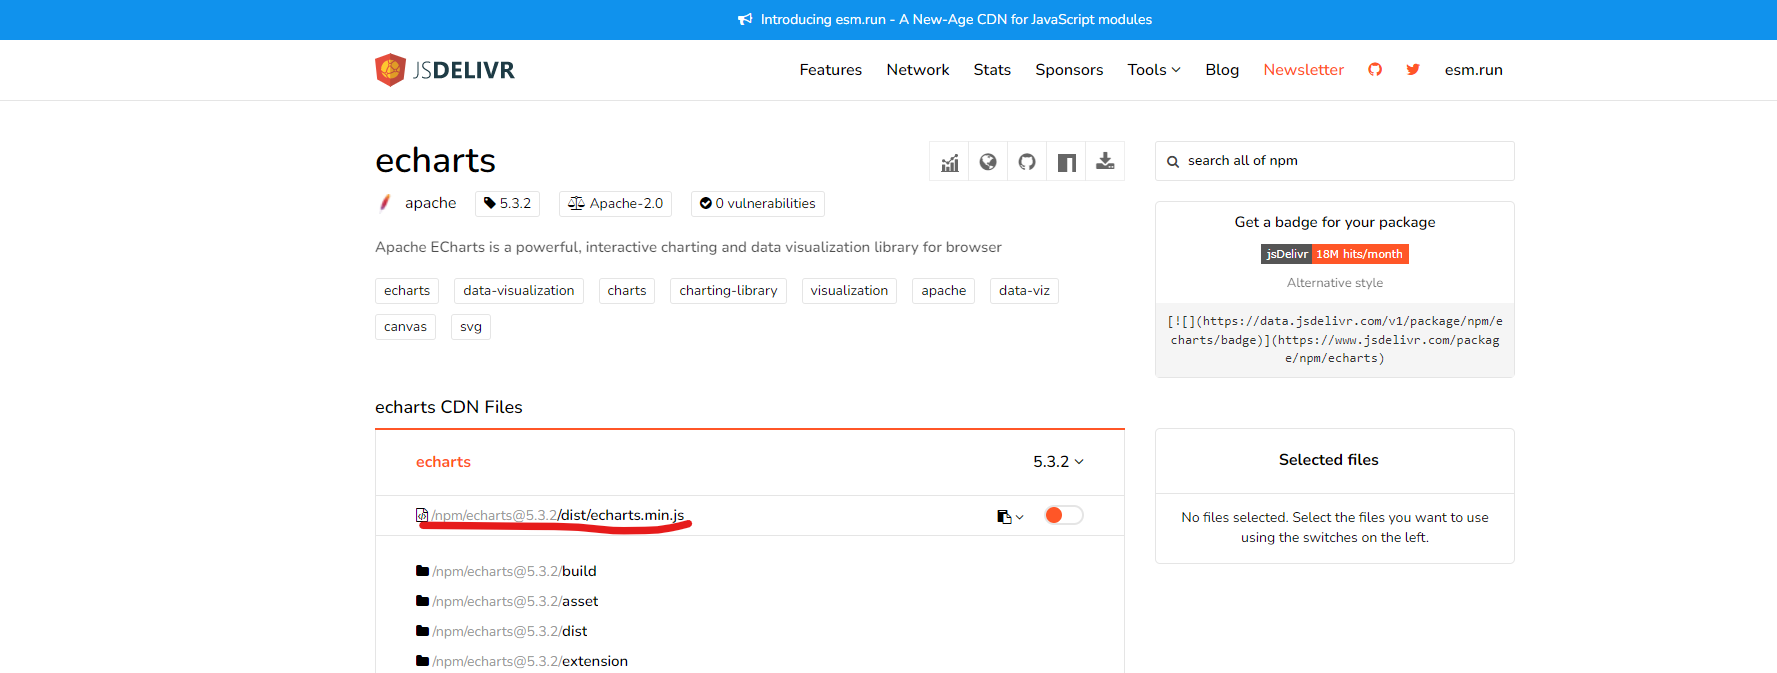Viewport: 1777px width, 673px height.
Task: Select the canvas keyword tag
Action: click(405, 327)
